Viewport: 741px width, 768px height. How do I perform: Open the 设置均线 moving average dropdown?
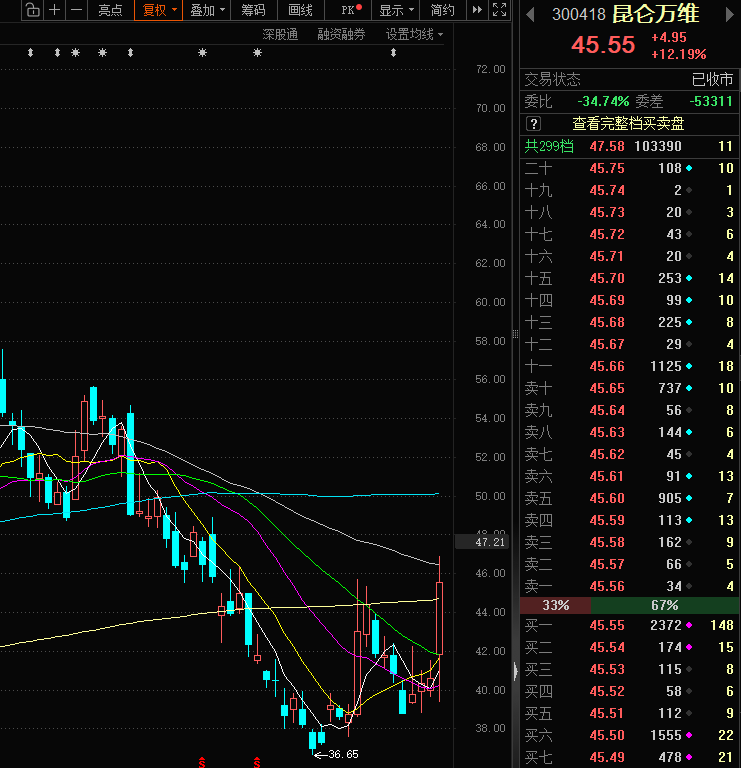414,34
